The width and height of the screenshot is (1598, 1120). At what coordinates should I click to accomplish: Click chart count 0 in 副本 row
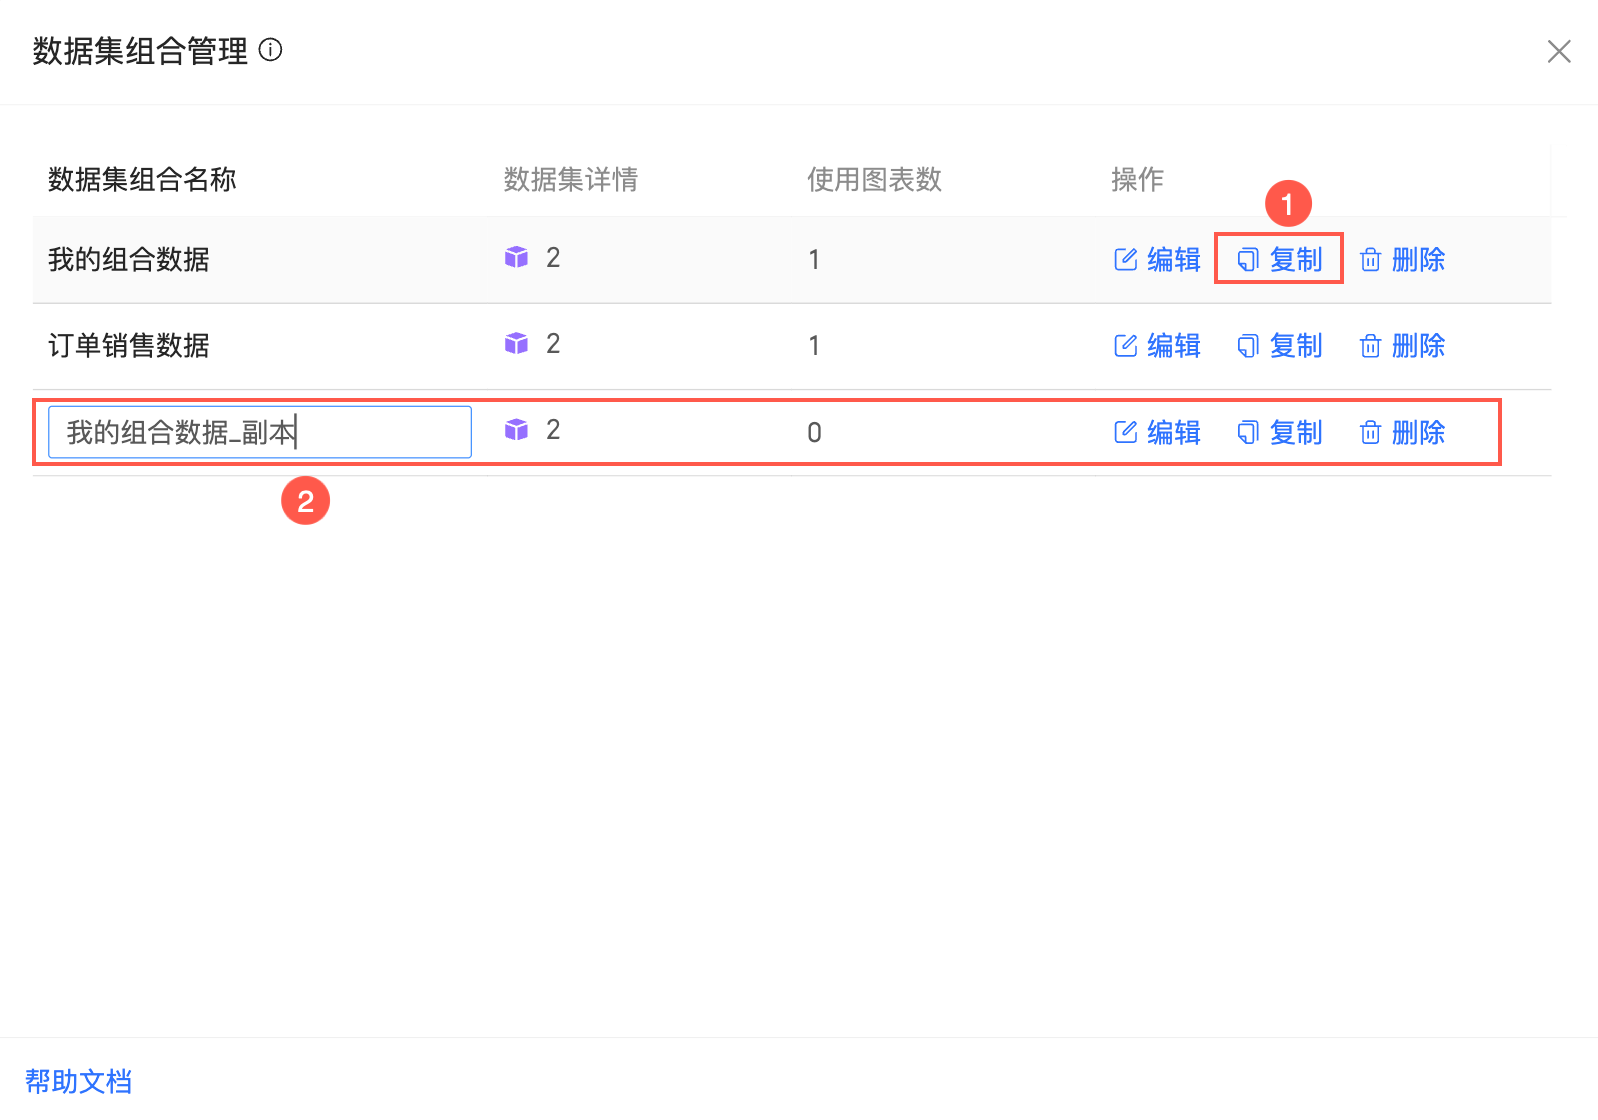(x=814, y=433)
